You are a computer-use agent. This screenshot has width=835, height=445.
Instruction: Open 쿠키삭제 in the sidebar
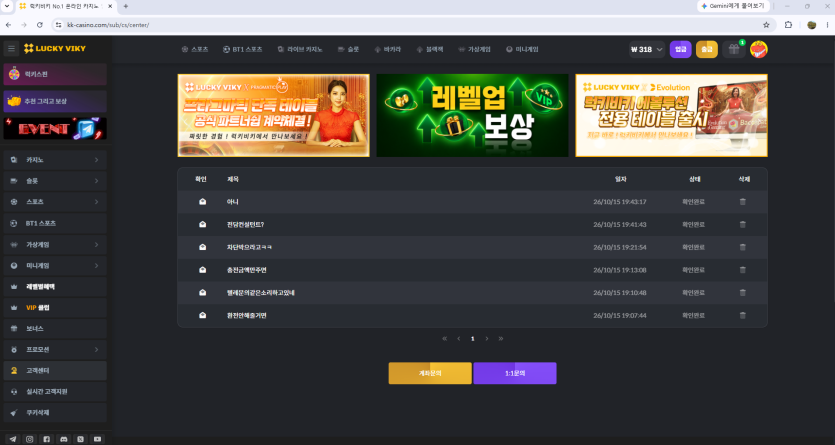[x=55, y=413]
